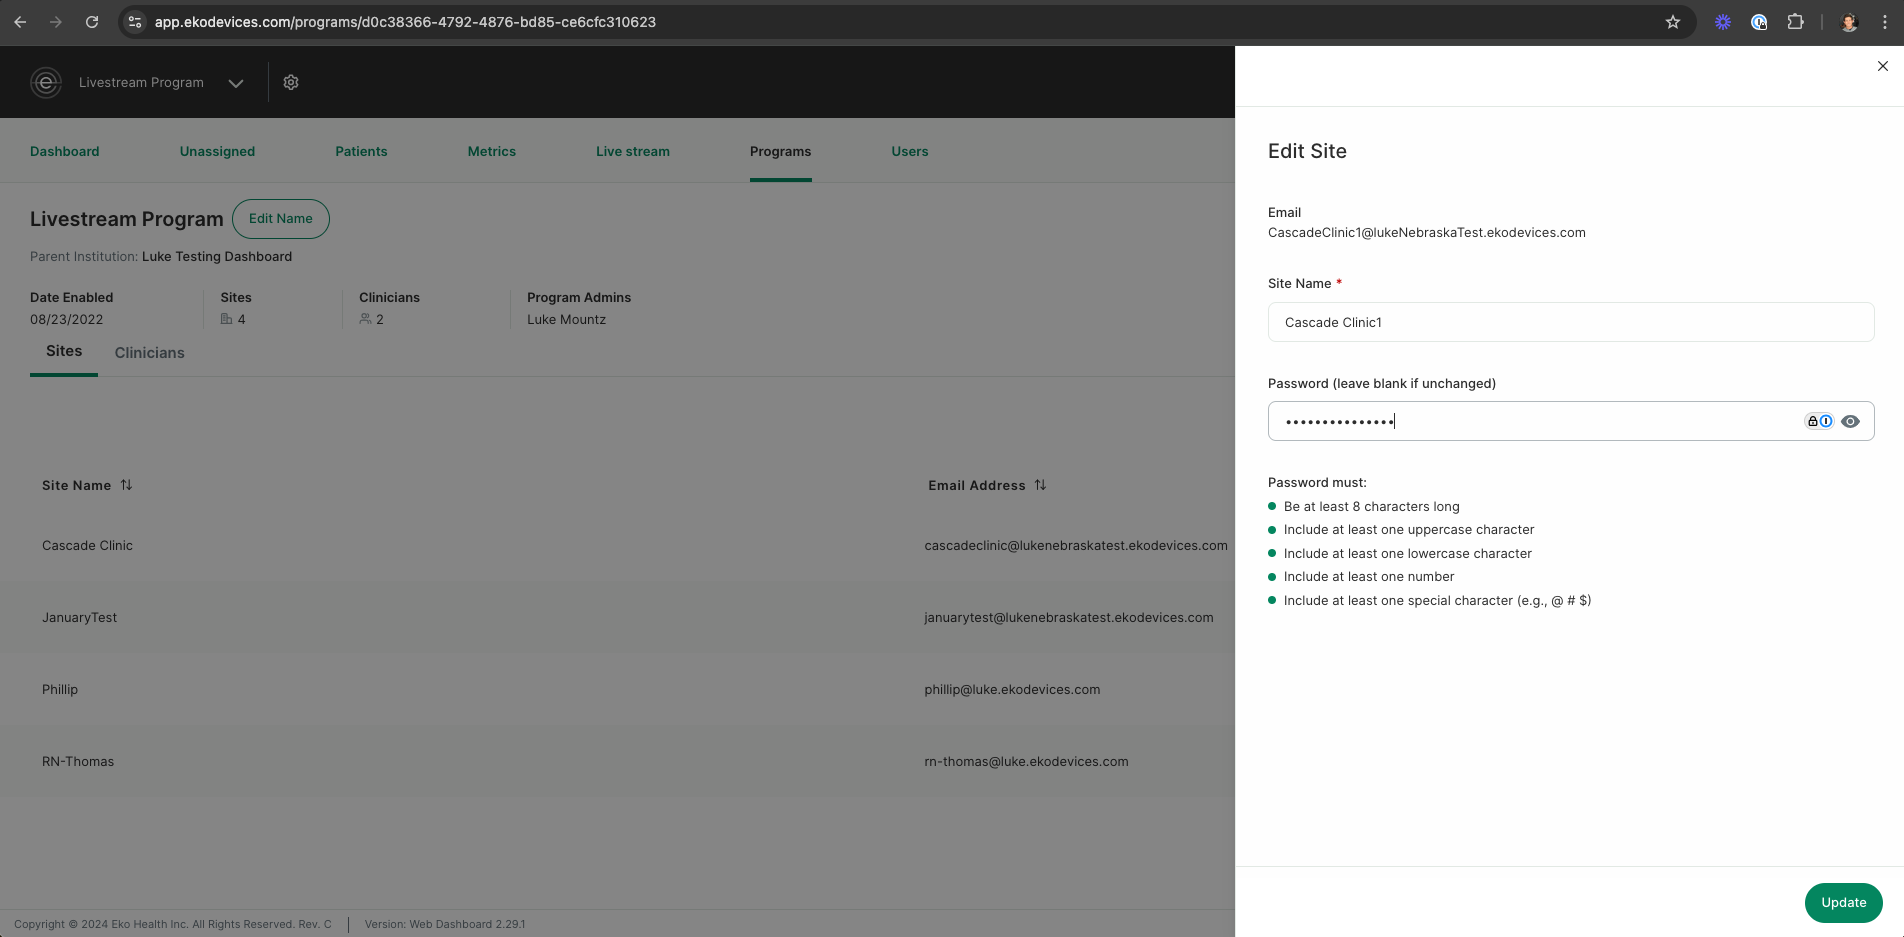Click email phillip@luke.ekodevices.com
This screenshot has width=1904, height=937.
click(x=1012, y=689)
